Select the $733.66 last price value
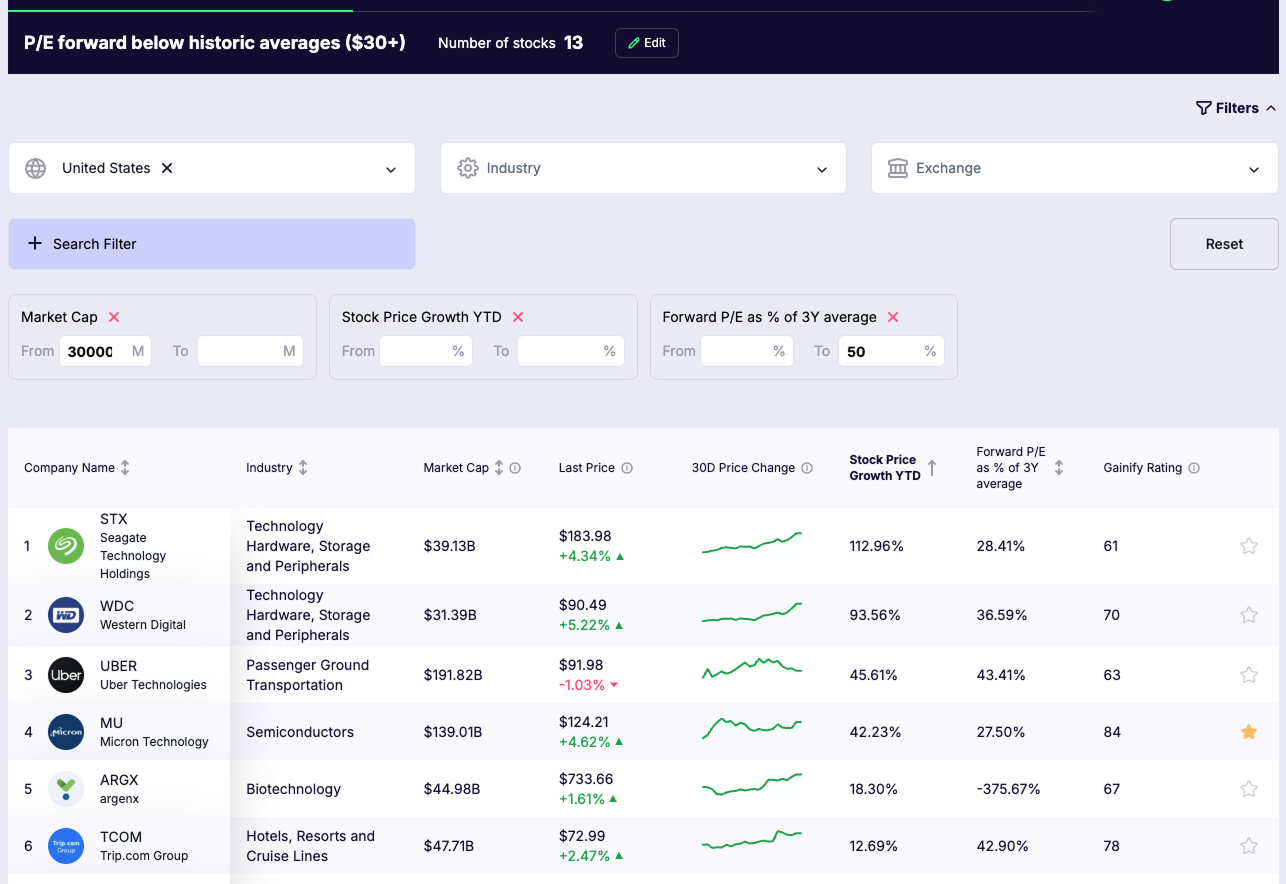The width and height of the screenshot is (1286, 884). [x=586, y=779]
